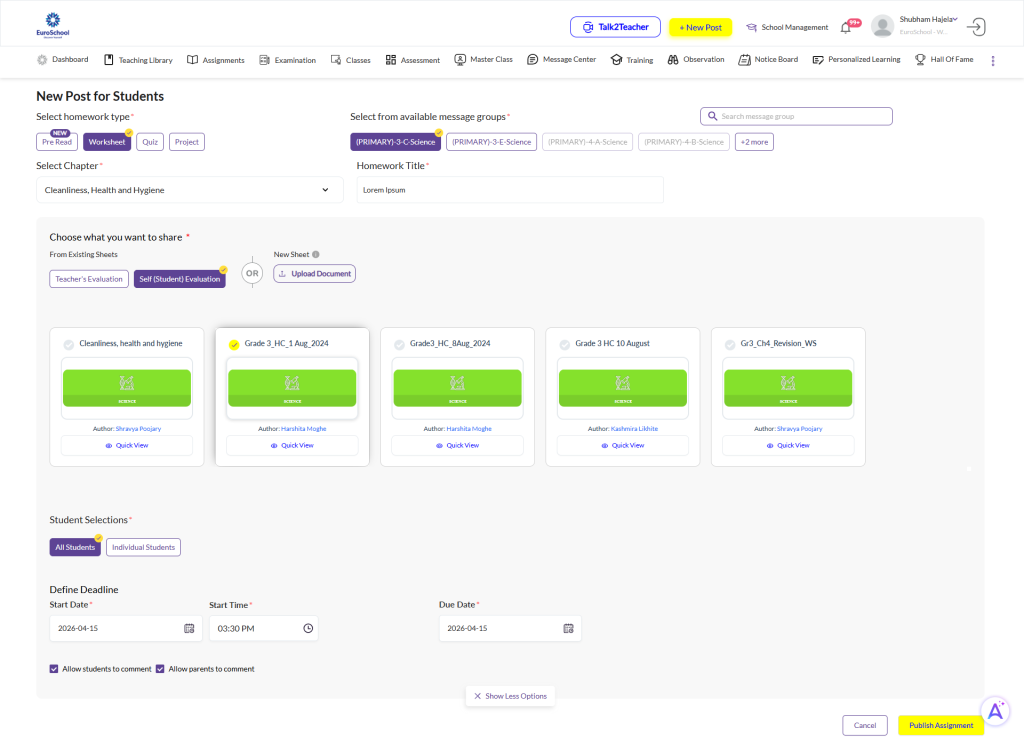Click the Start Date calendar icon
This screenshot has width=1024, height=744.
[189, 628]
